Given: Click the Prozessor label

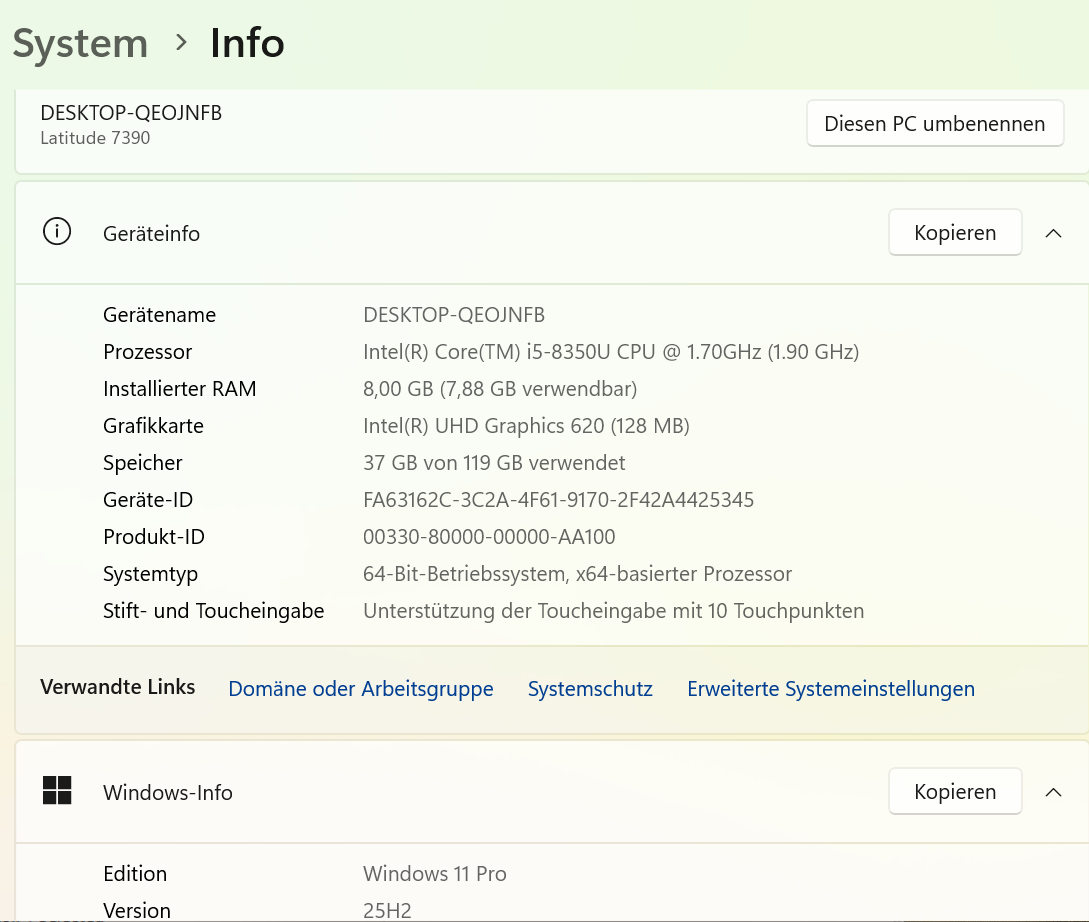Looking at the screenshot, I should point(147,352).
